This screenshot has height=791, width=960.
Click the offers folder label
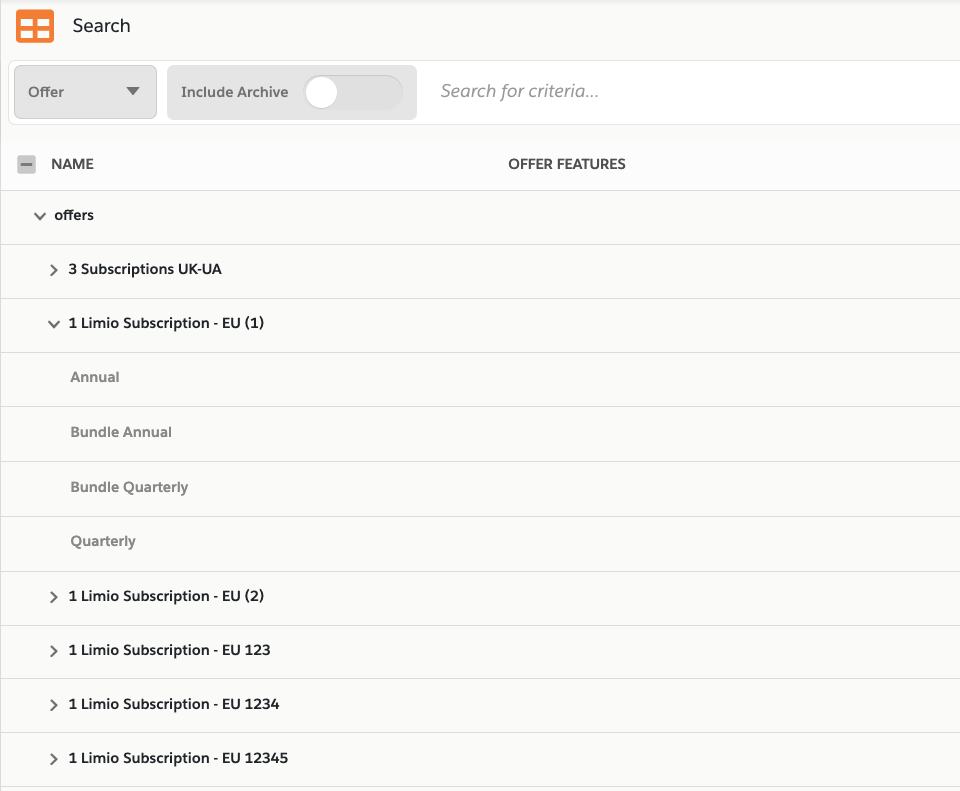tap(74, 216)
